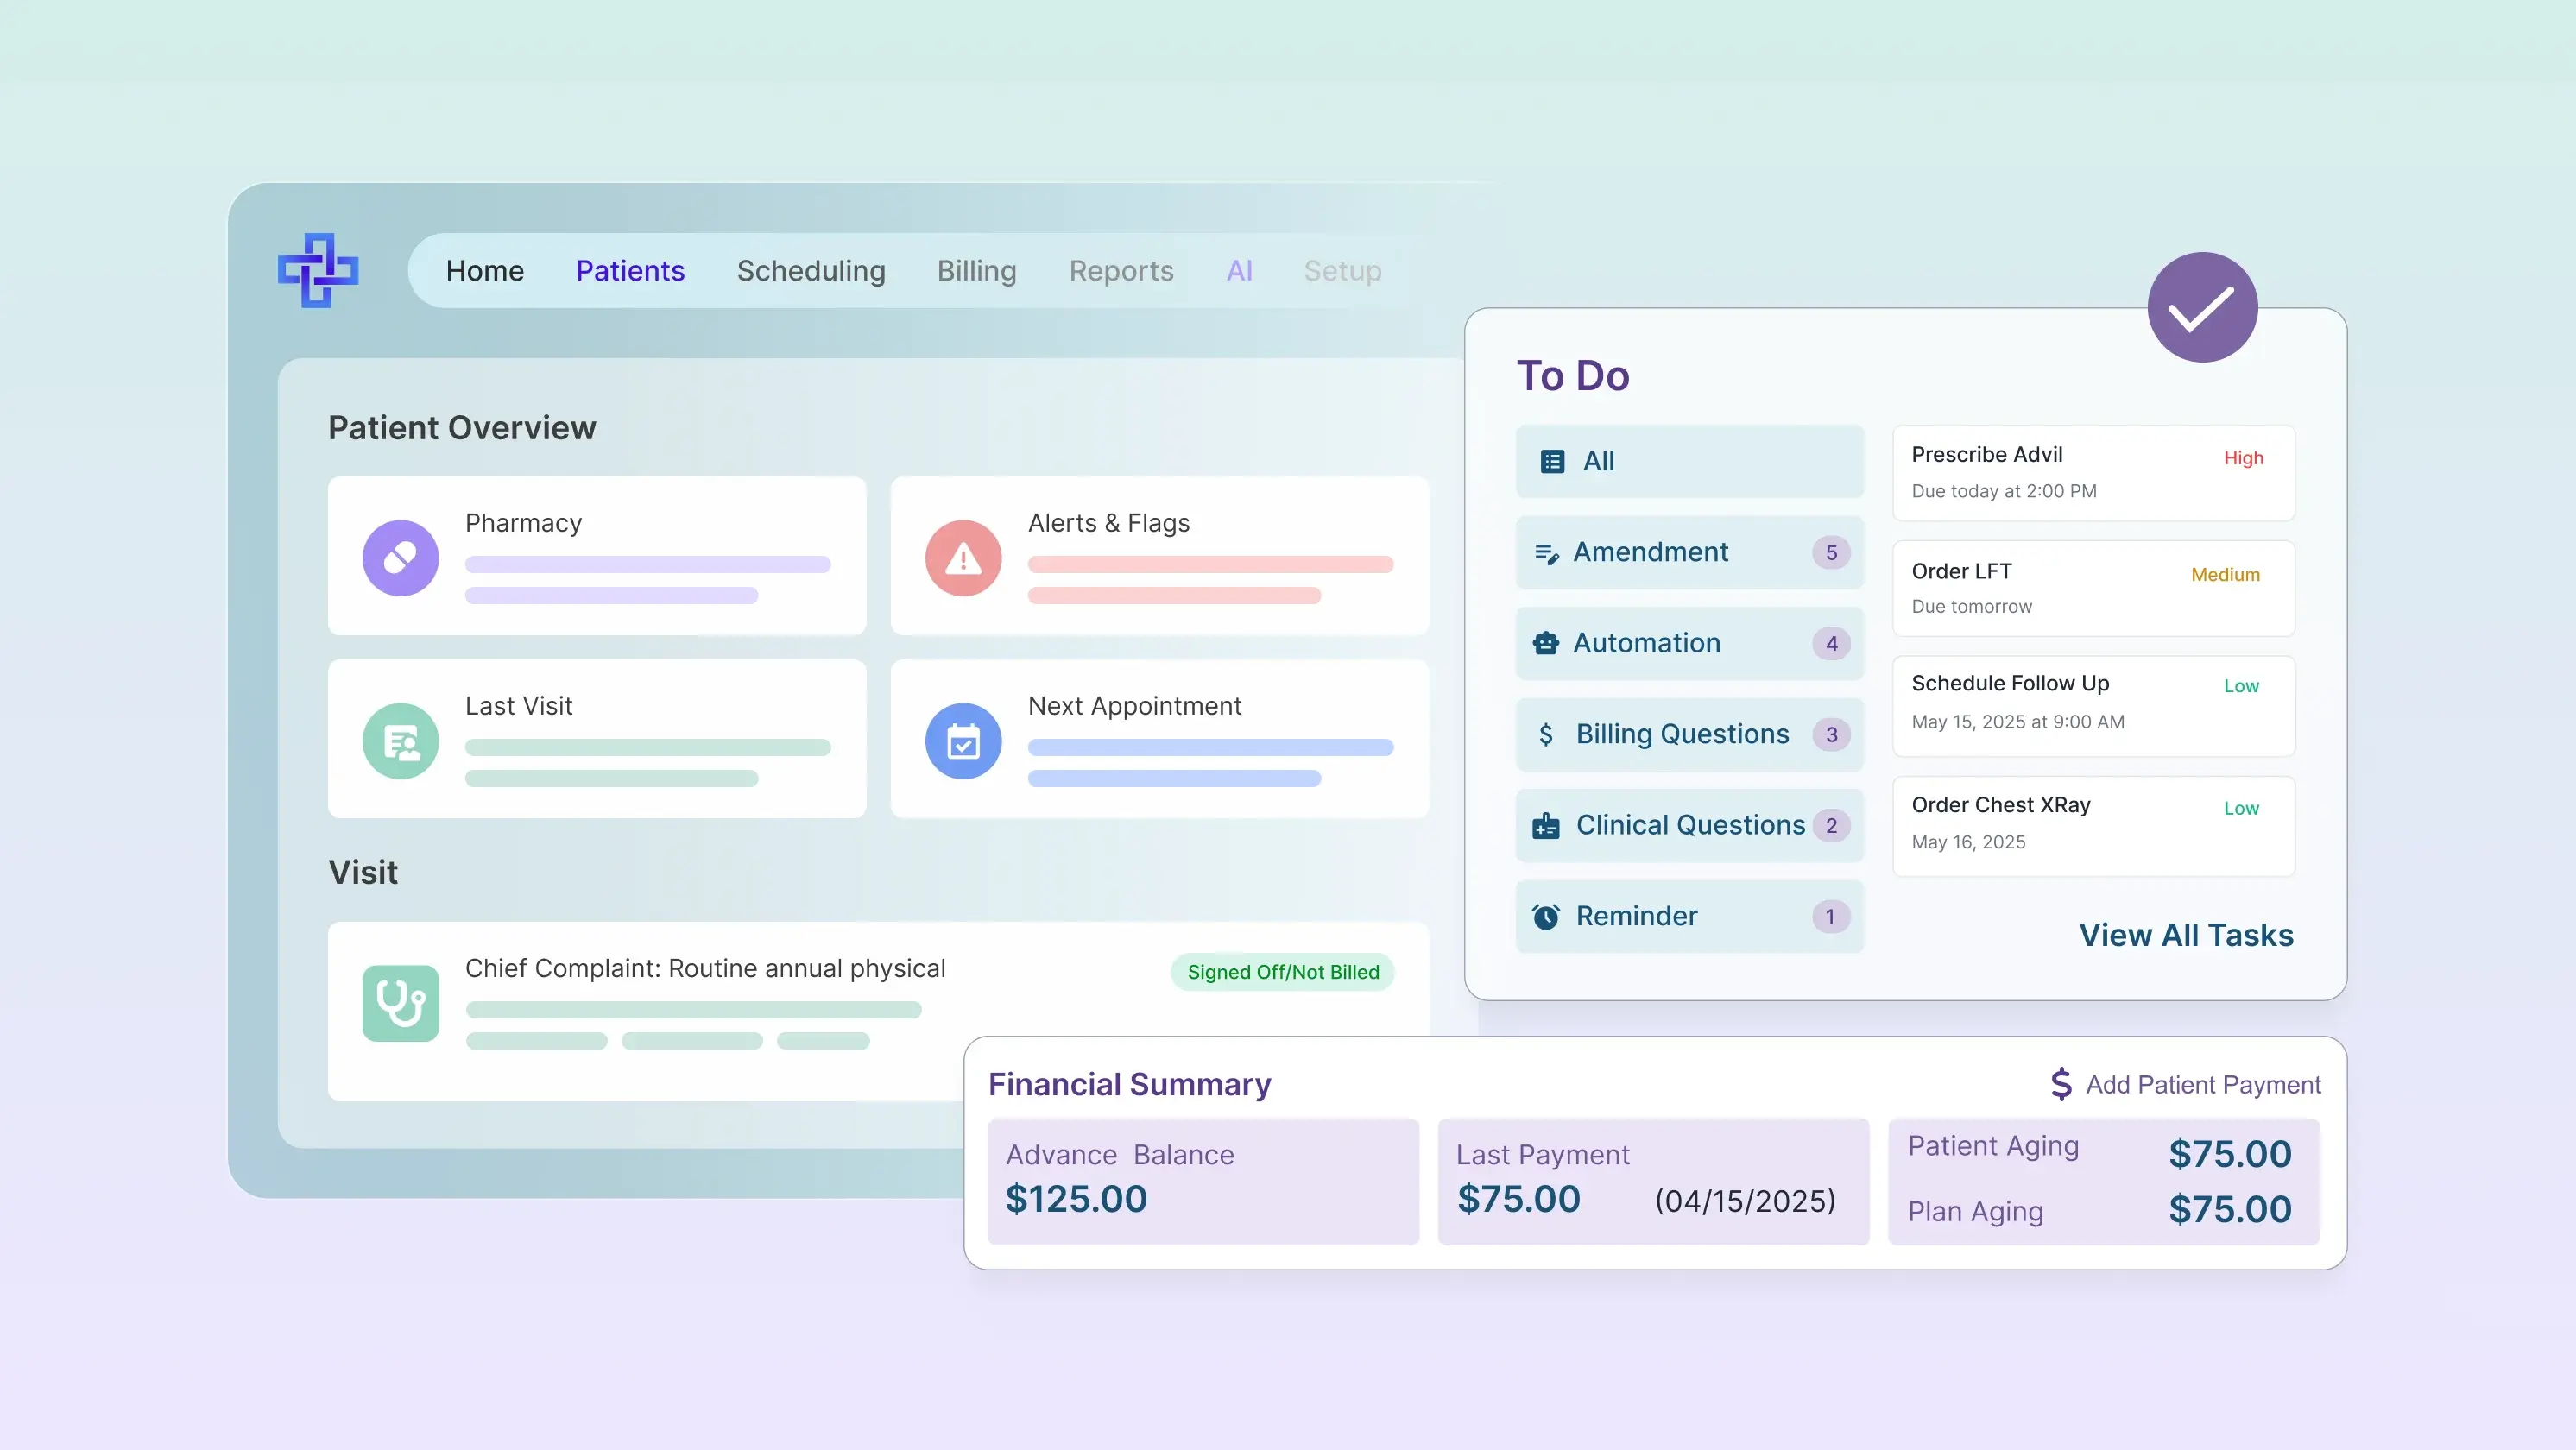Open the Patients tab

tap(630, 271)
